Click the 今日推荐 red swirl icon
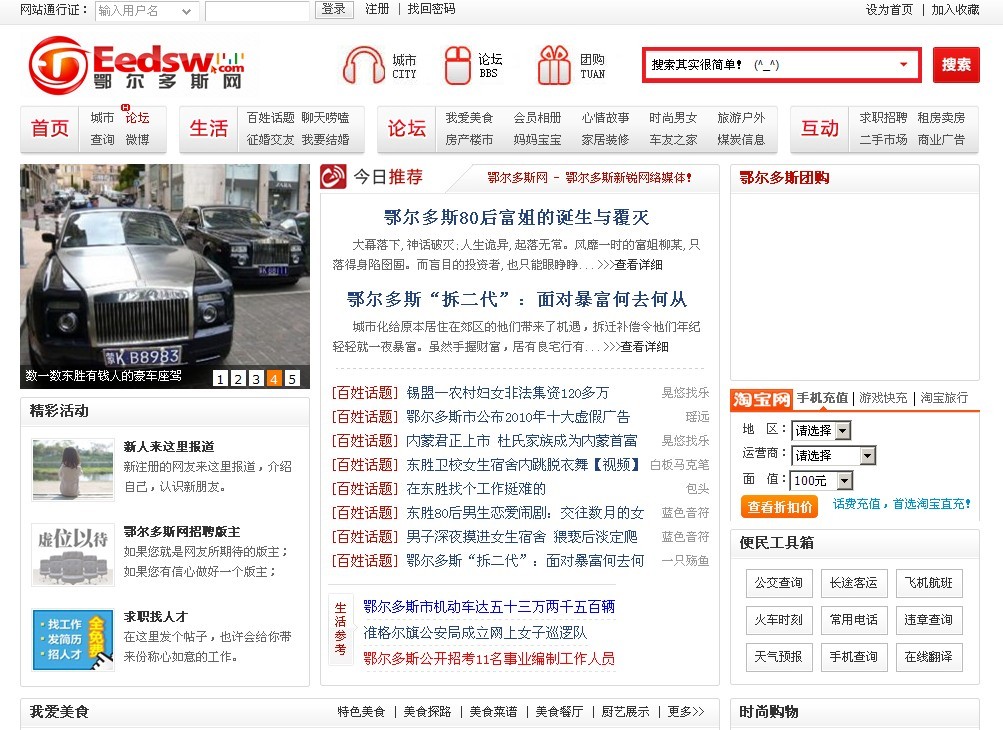Screen dimensions: 1003x730 coord(333,177)
